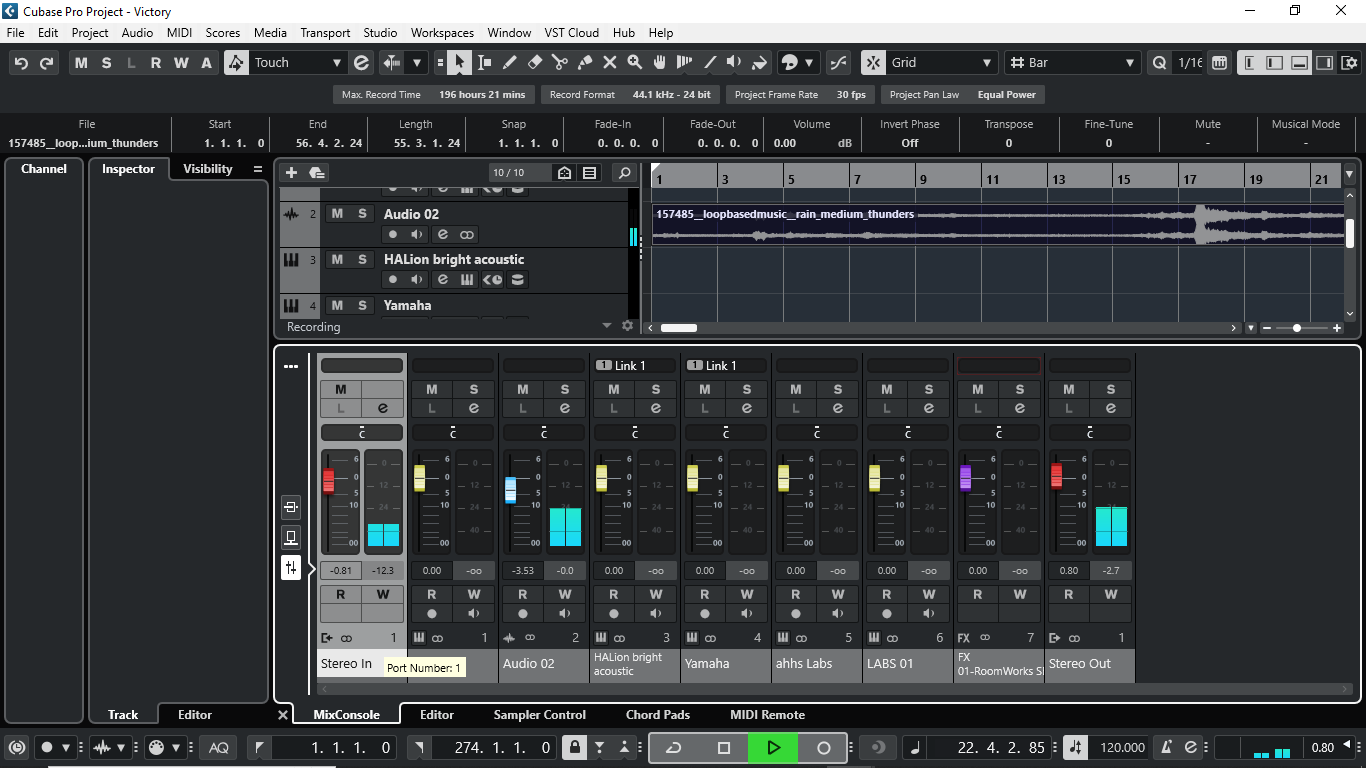Click the Undo arrow icon
1366x768 pixels.
pos(21,63)
